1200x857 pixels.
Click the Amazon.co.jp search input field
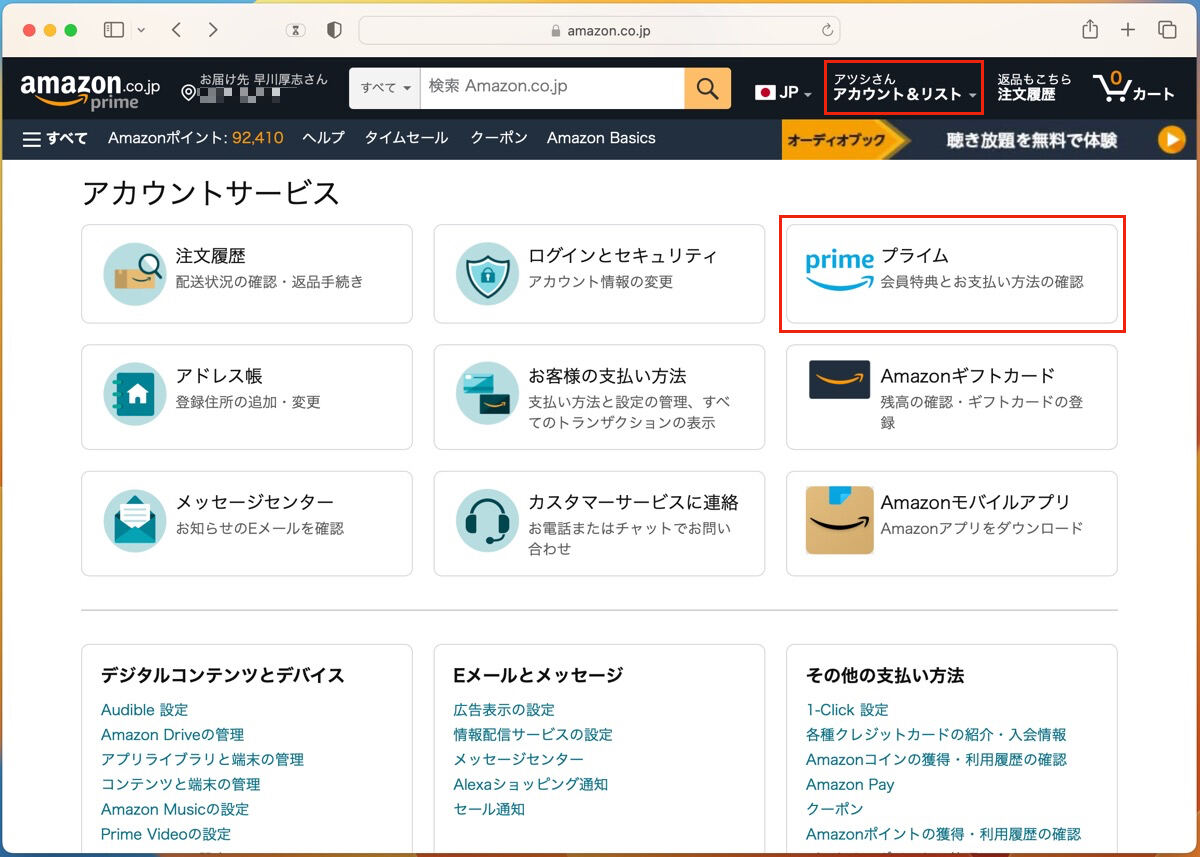pyautogui.click(x=552, y=88)
